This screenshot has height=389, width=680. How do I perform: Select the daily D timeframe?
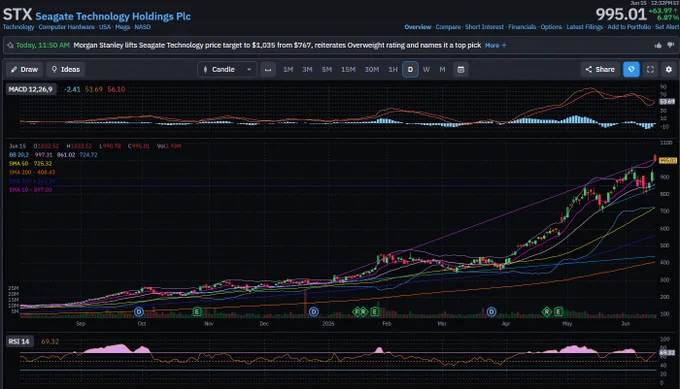coord(410,69)
